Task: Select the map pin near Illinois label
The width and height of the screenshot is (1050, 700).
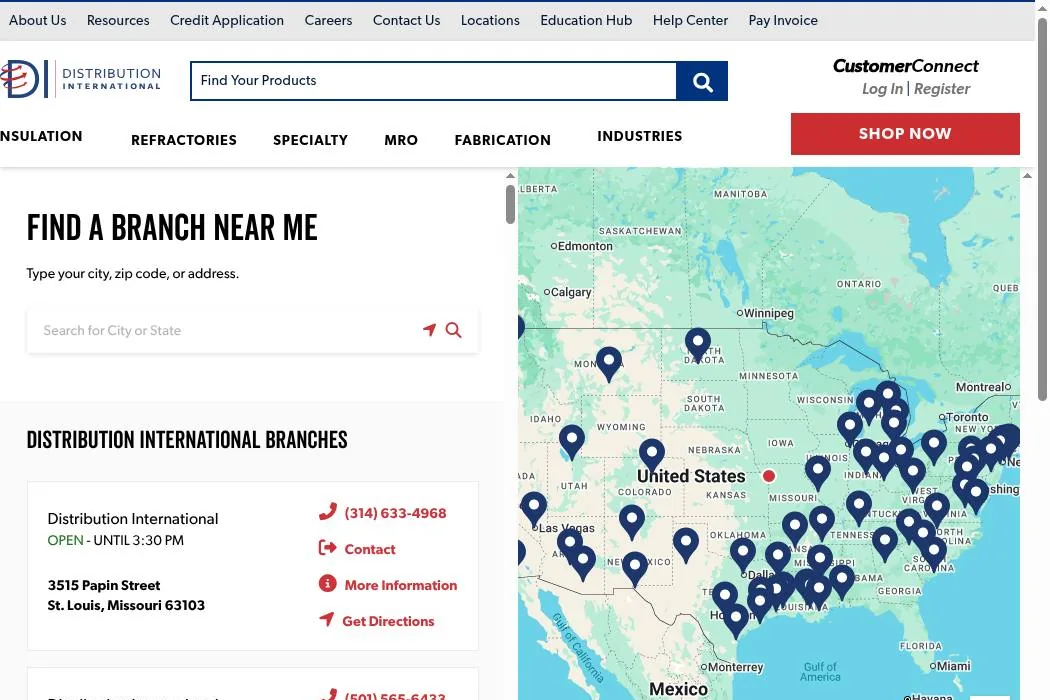Action: click(x=818, y=471)
